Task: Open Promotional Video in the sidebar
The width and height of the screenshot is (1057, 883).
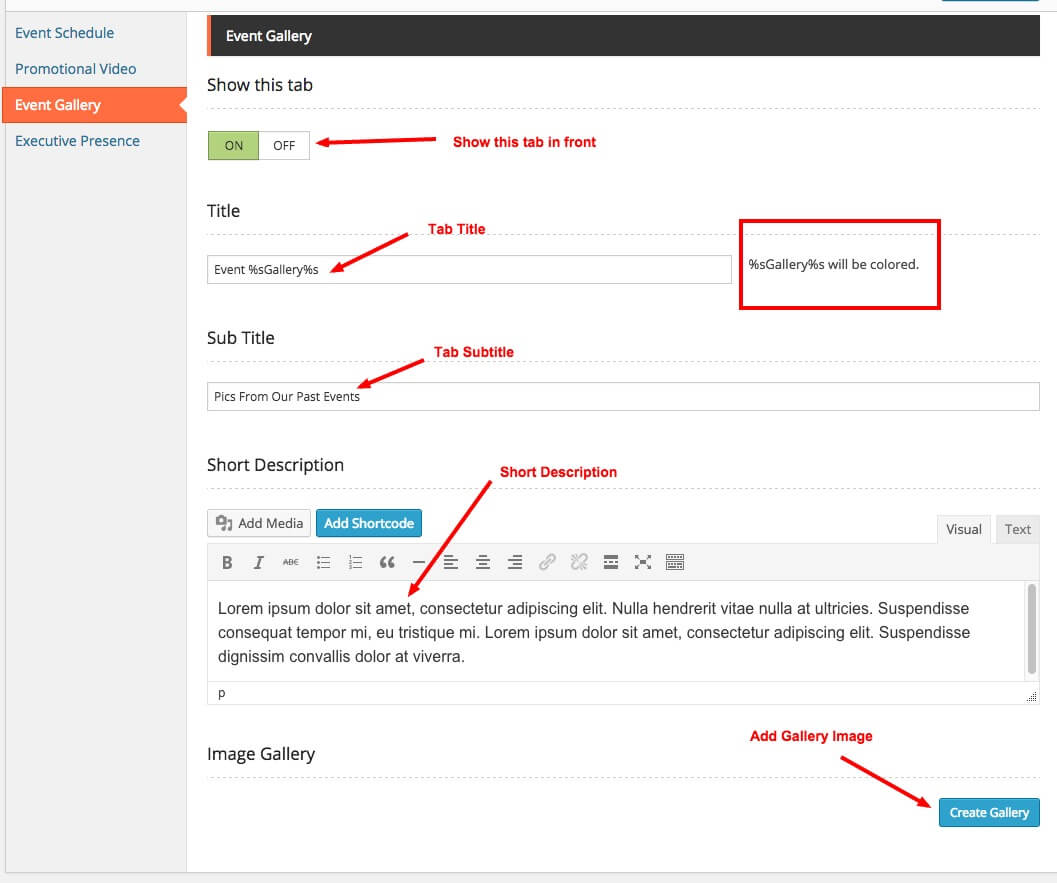Action: tap(76, 69)
